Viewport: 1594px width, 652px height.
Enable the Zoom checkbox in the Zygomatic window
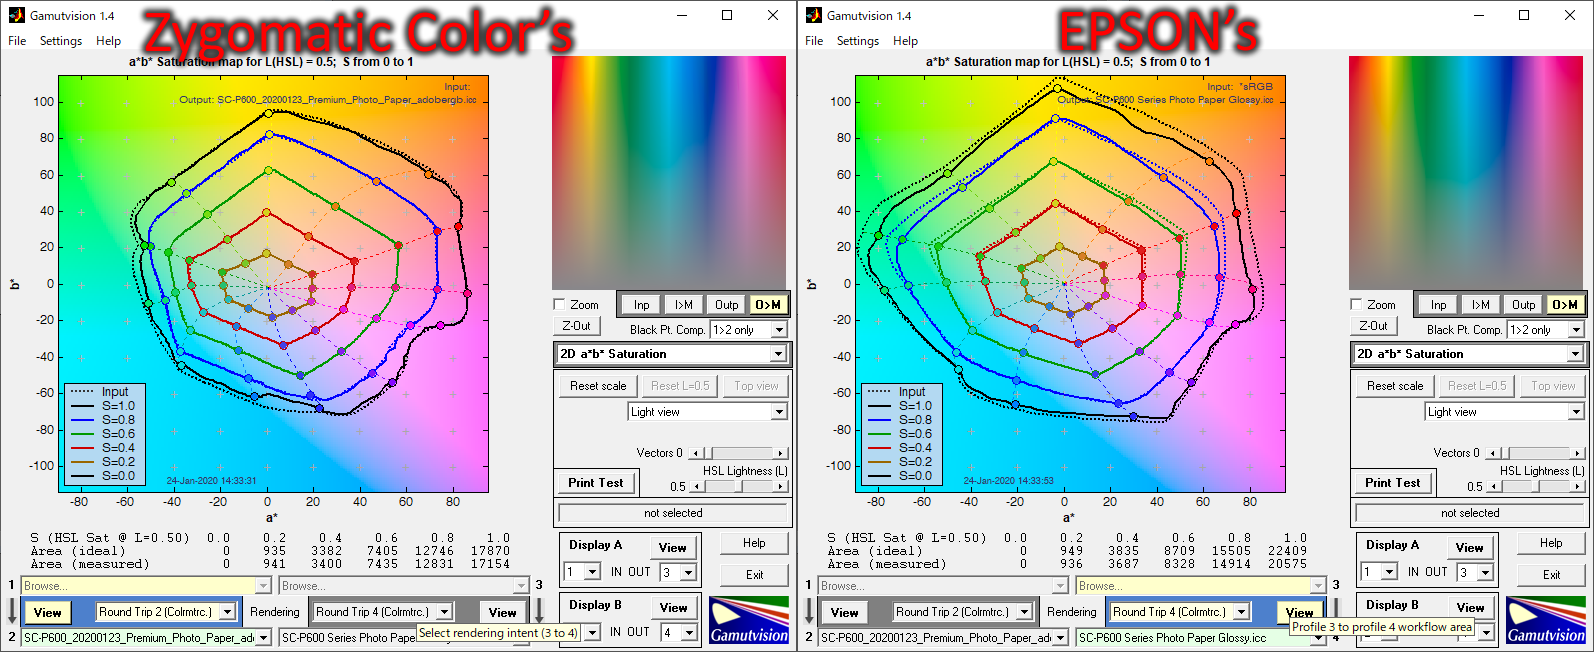(x=560, y=304)
